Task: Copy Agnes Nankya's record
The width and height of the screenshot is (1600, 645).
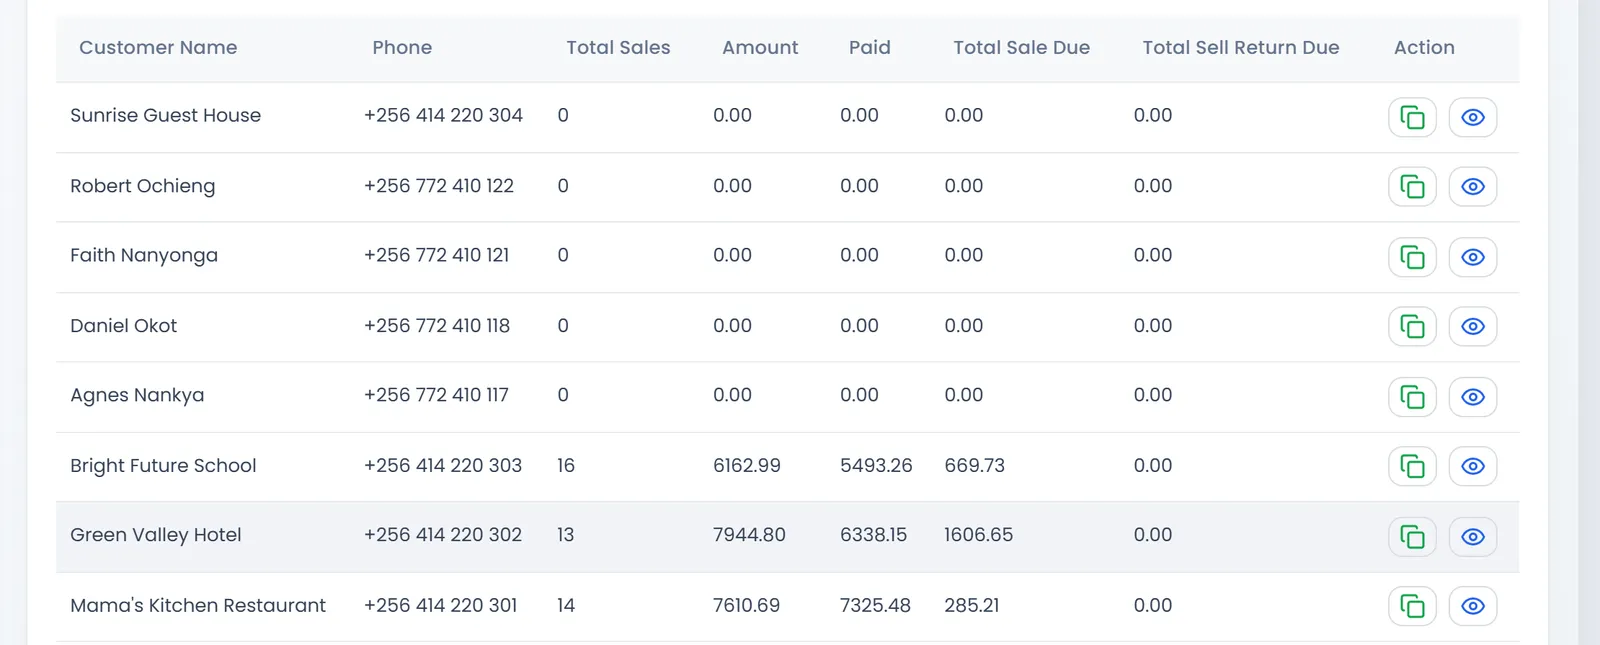Action: [x=1412, y=397]
